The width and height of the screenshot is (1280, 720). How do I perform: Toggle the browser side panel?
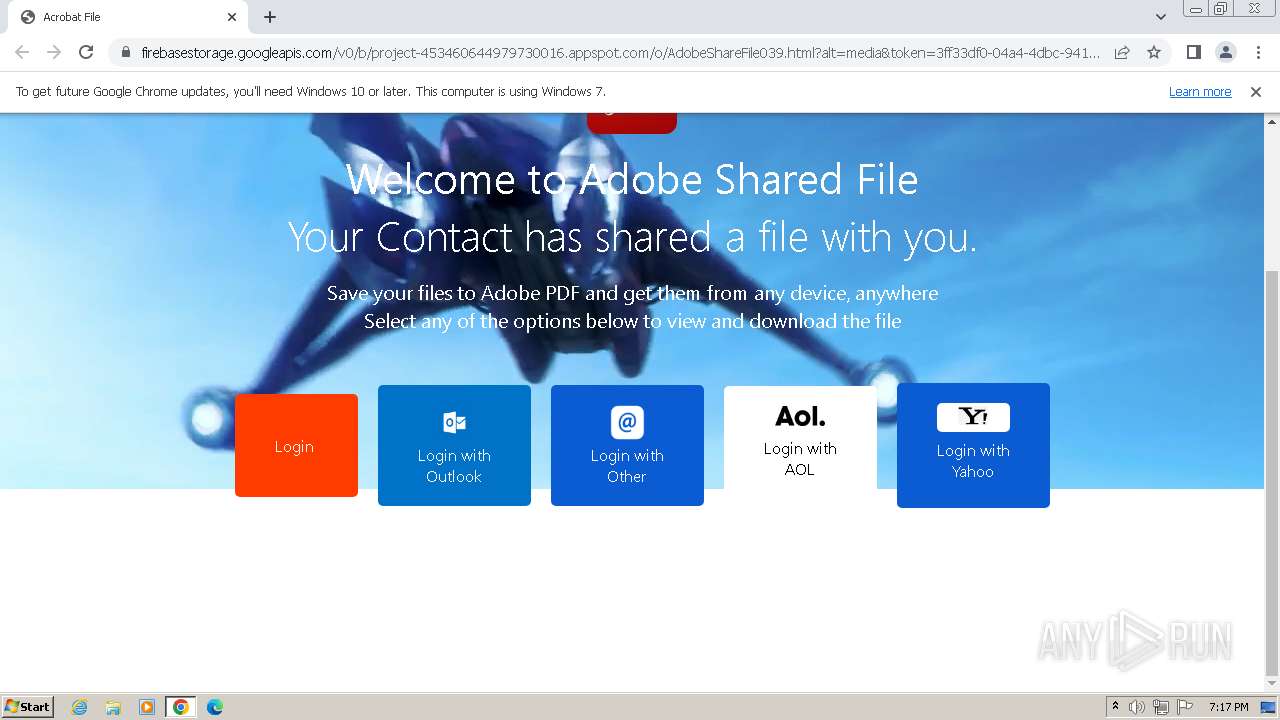[1193, 52]
